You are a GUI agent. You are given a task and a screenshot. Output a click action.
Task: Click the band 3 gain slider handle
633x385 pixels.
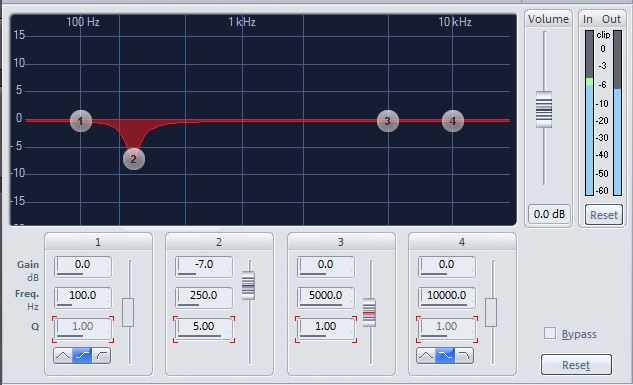point(369,312)
